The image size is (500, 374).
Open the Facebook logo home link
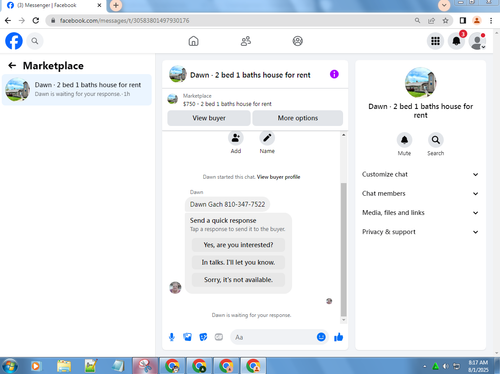point(14,41)
